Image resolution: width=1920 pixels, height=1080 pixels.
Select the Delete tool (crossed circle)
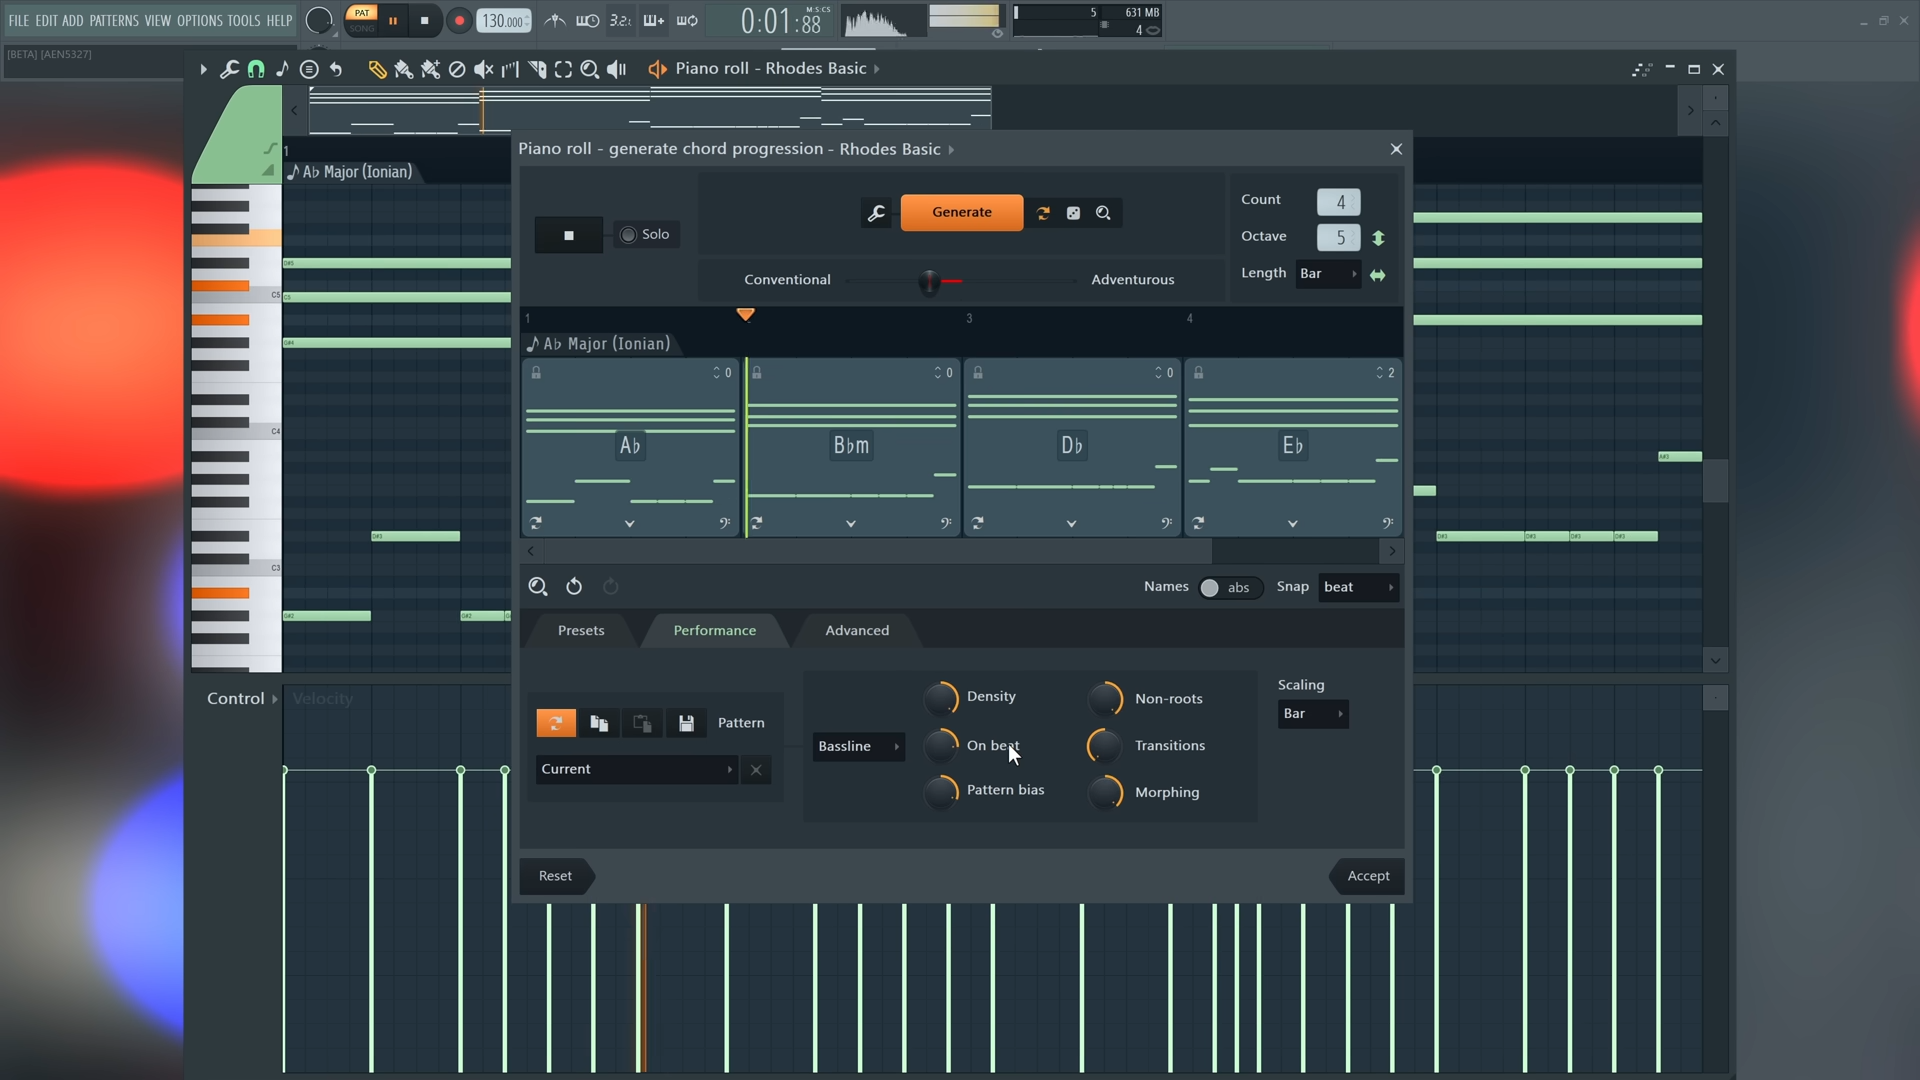coord(457,69)
